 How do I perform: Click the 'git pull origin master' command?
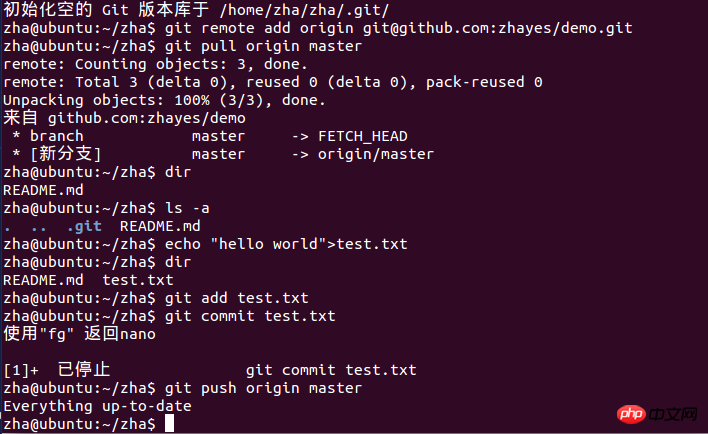point(263,46)
